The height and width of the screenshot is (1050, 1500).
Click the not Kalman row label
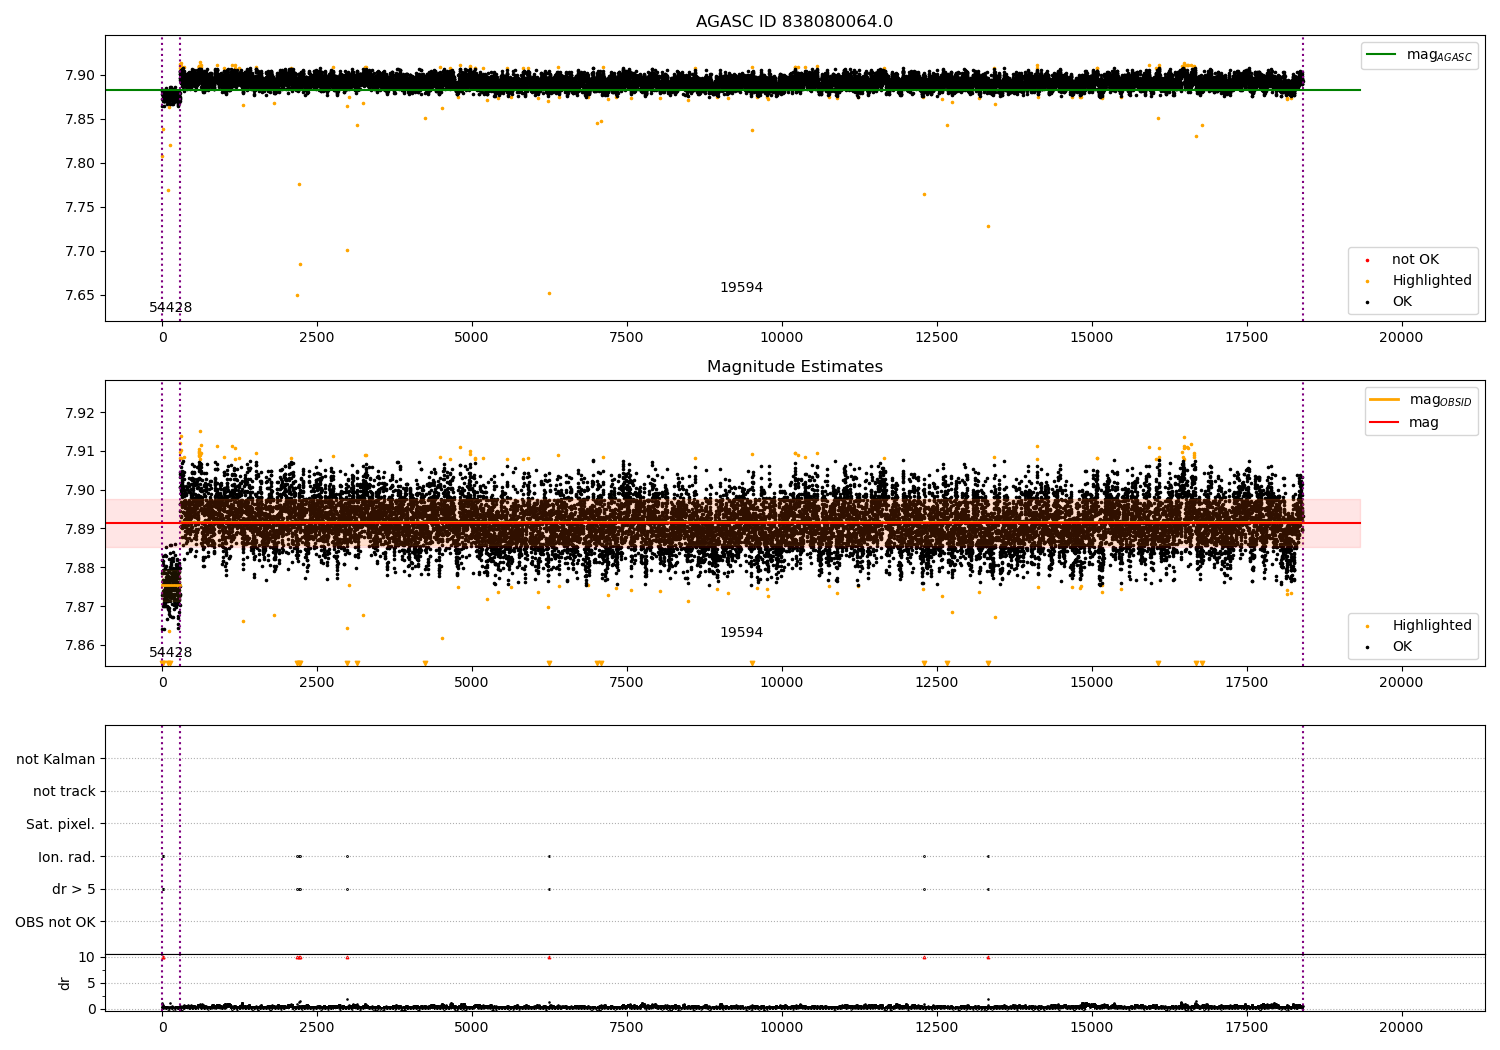pos(56,760)
